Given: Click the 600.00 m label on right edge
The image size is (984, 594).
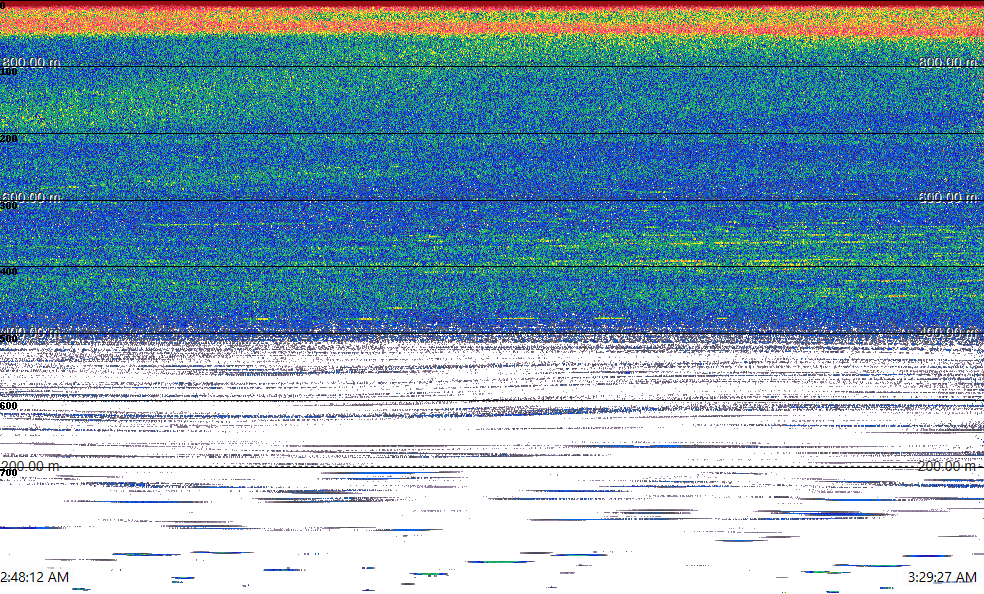Looking at the screenshot, I should pyautogui.click(x=948, y=197).
